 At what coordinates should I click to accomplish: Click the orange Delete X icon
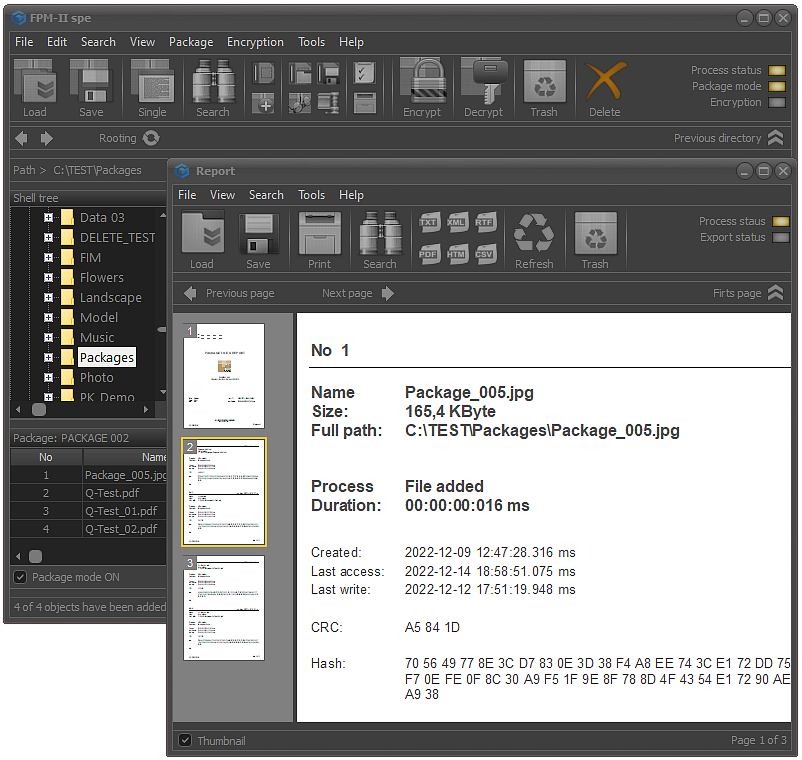tap(605, 88)
